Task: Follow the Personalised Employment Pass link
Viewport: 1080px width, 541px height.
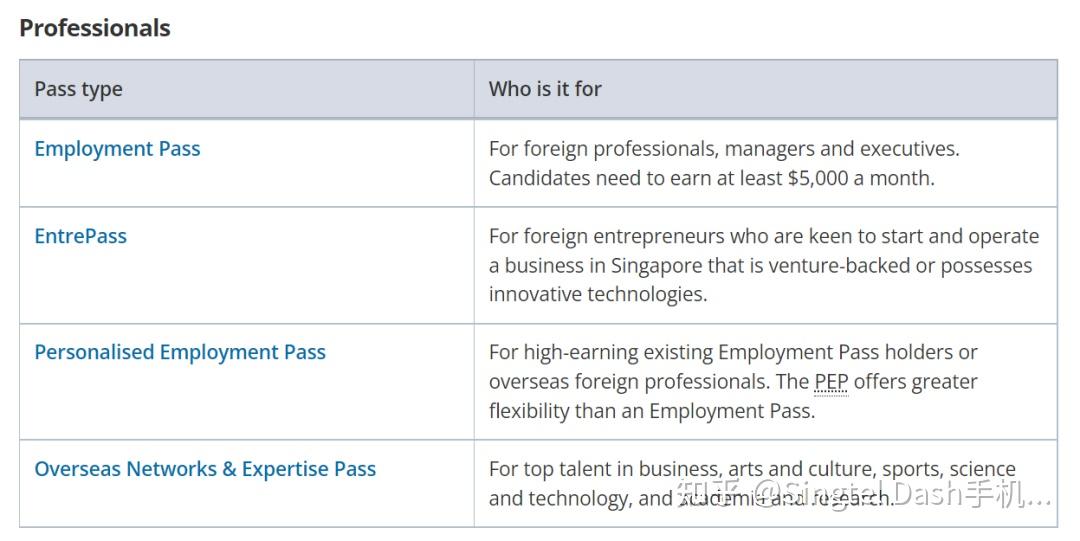Action: pyautogui.click(x=180, y=353)
